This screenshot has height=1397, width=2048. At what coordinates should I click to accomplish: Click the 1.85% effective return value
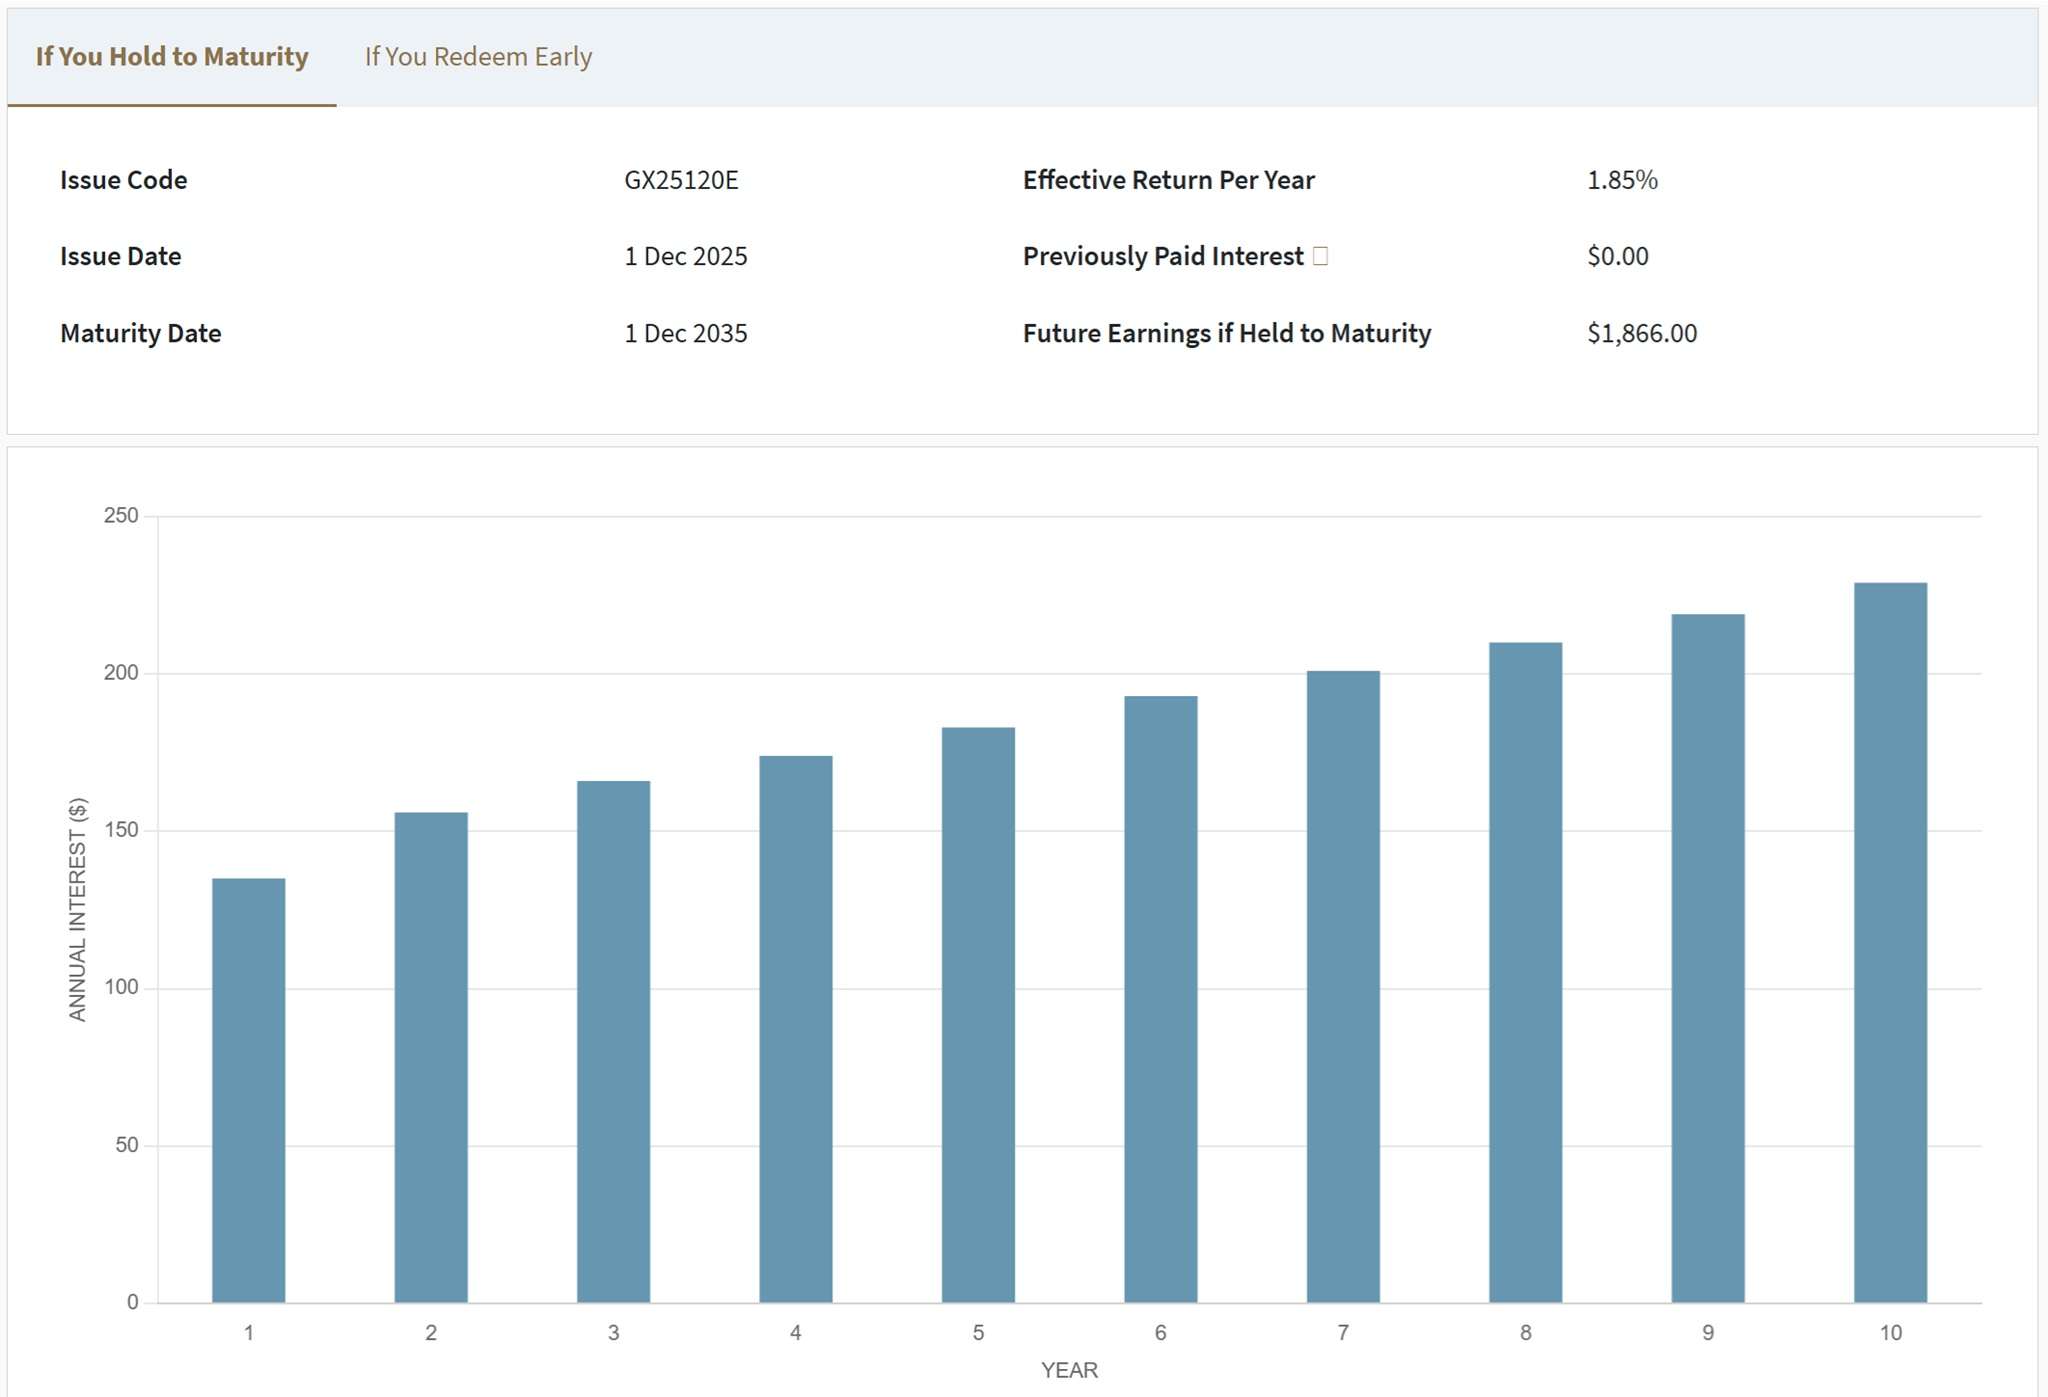point(1622,180)
